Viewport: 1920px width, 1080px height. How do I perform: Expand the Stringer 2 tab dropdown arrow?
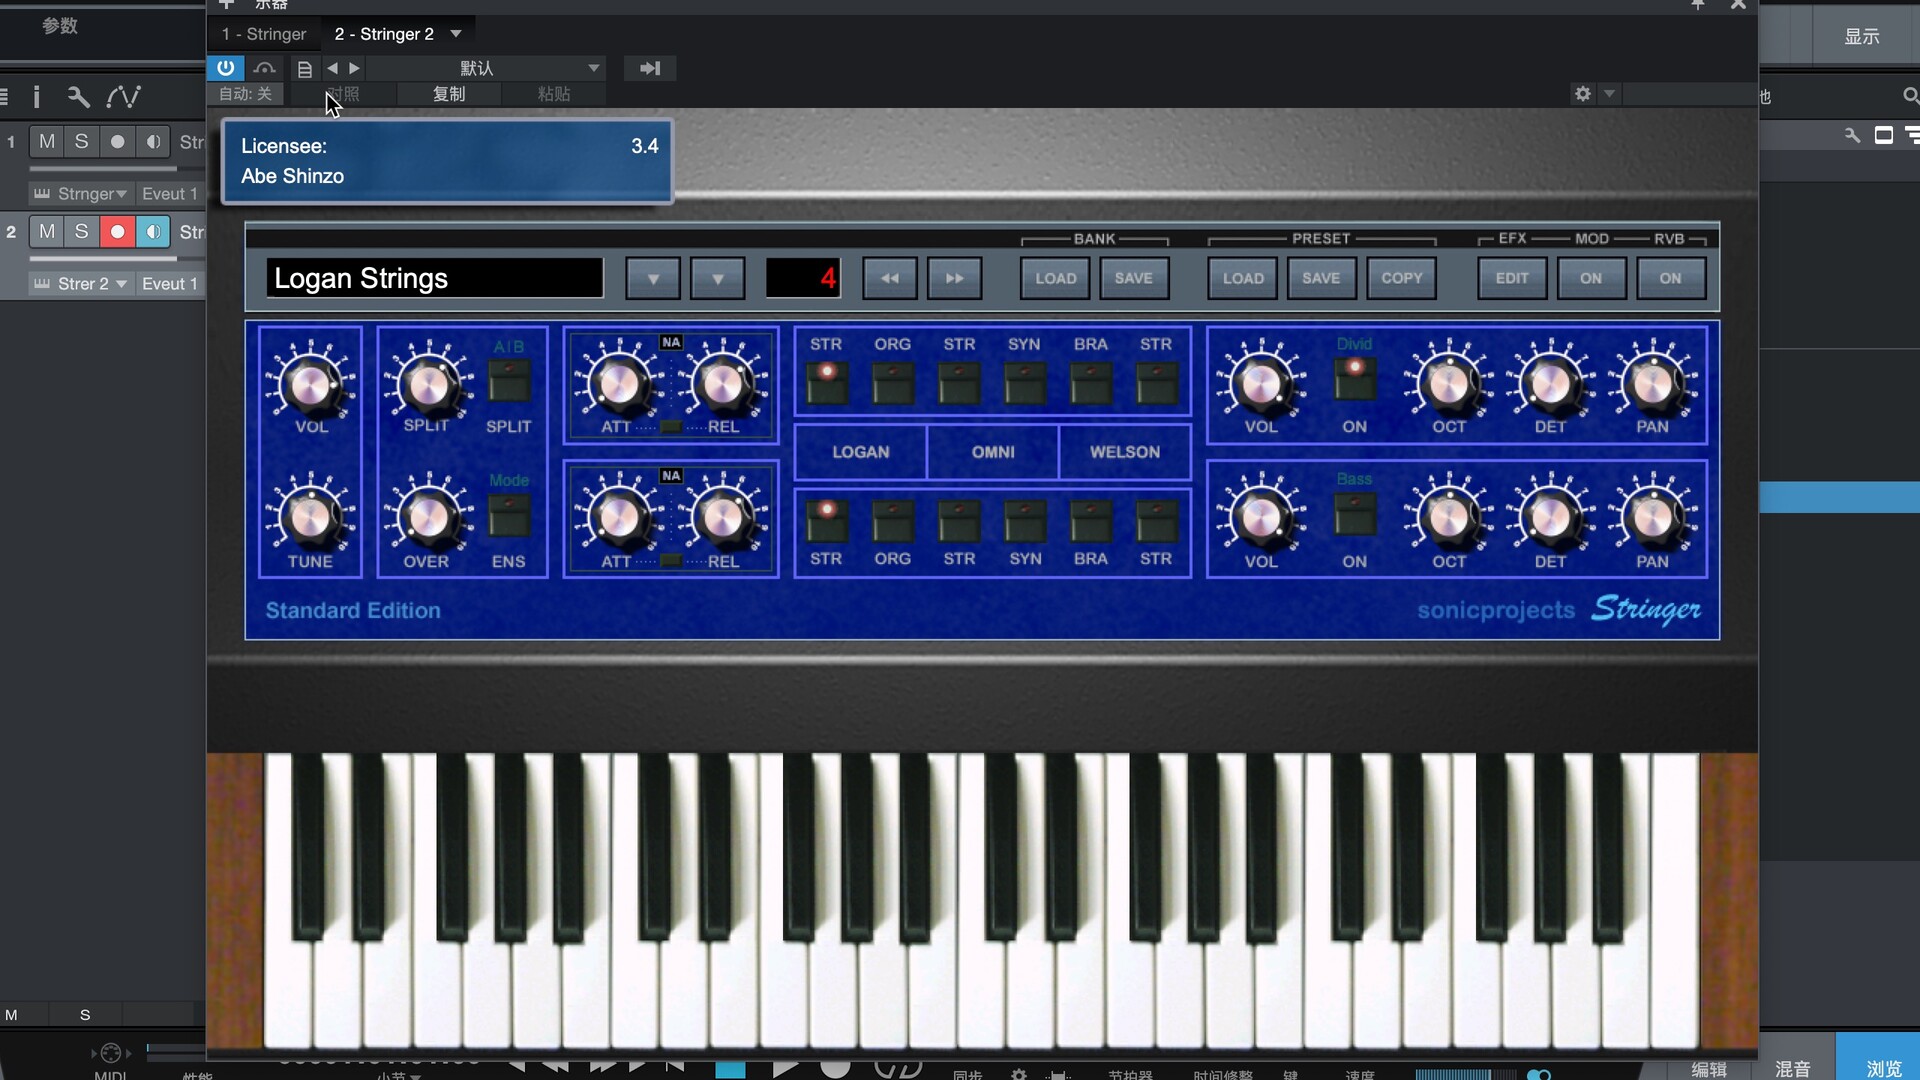(x=456, y=34)
